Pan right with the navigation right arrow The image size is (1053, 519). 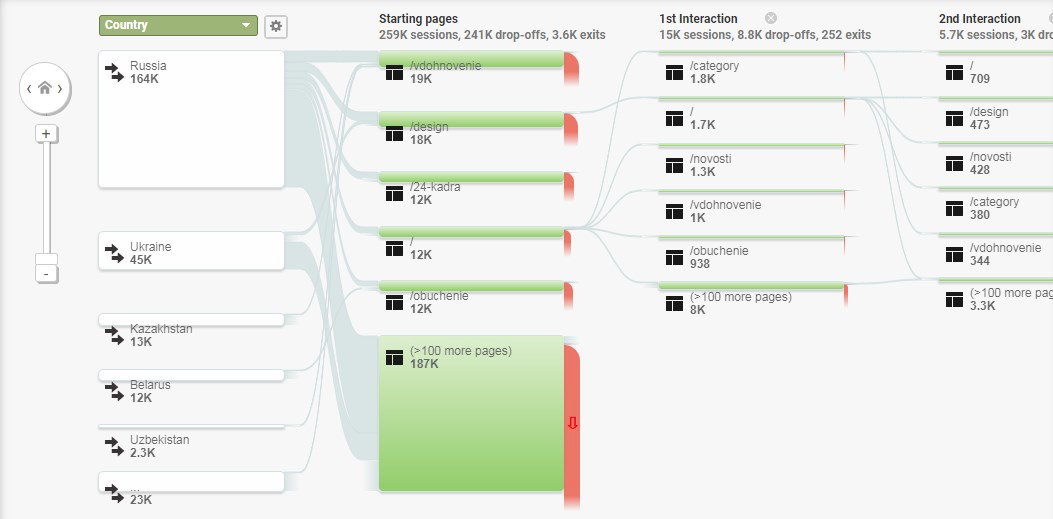pyautogui.click(x=60, y=89)
